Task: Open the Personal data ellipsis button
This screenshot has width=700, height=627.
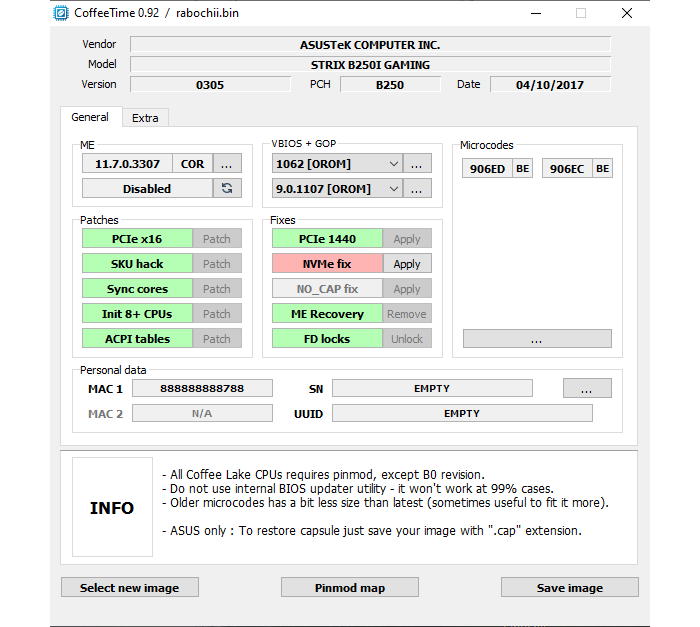Action: point(587,388)
